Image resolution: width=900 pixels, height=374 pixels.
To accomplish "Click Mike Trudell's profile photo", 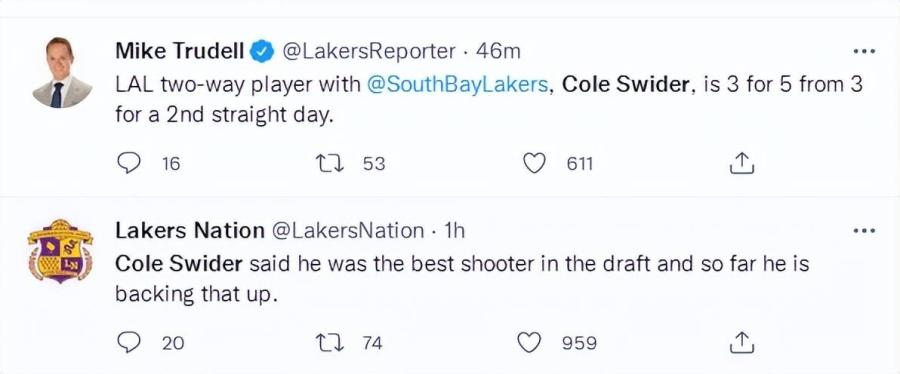I will [63, 72].
